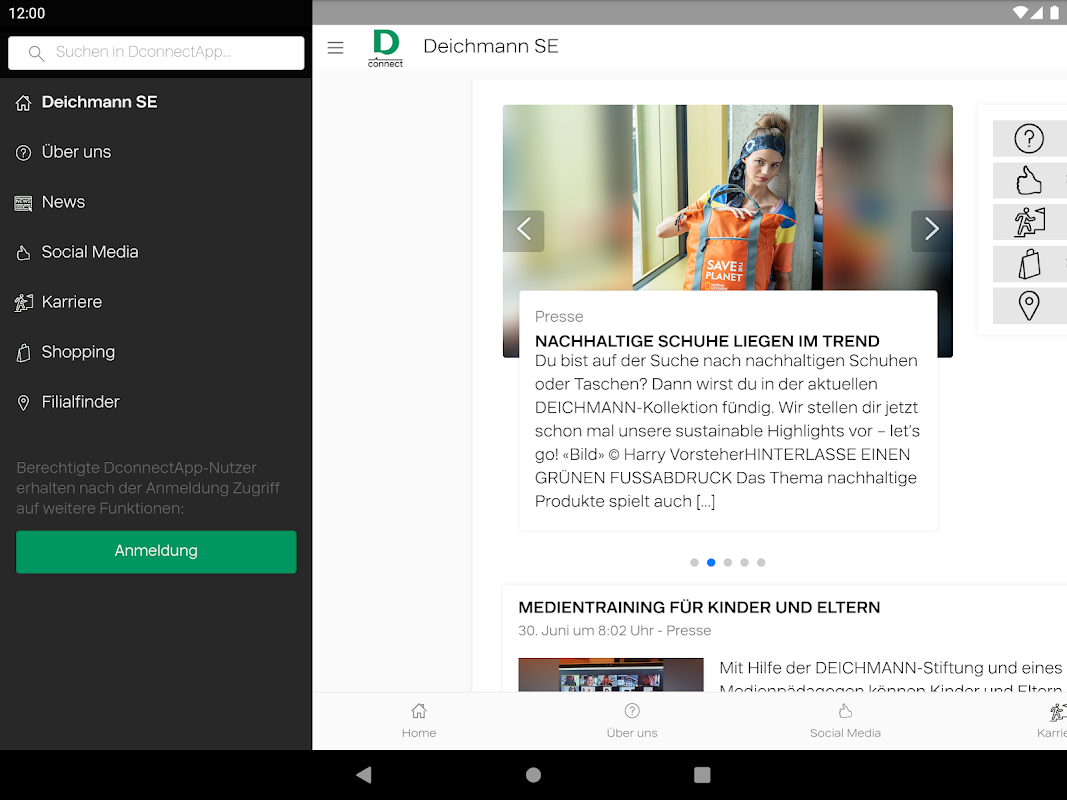Go to the previous carousel slide
This screenshot has height=800, width=1067.
point(523,230)
